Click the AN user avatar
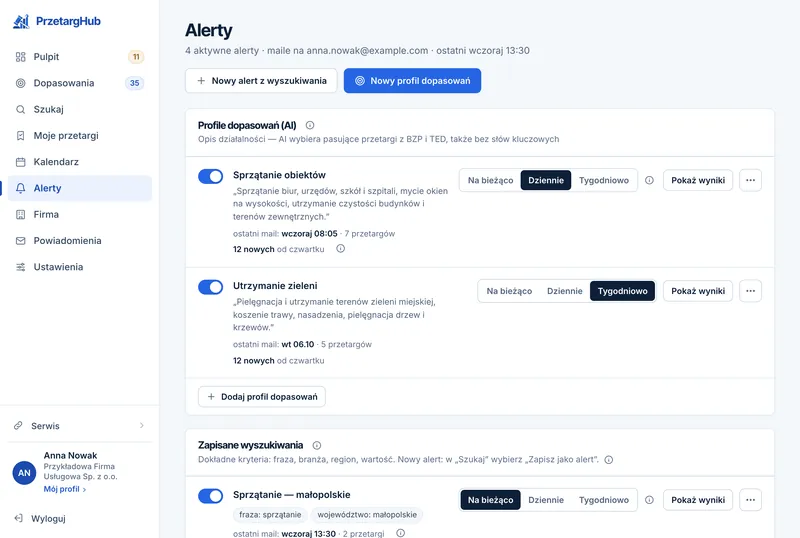Screen dimensions: 800x538 click(x=24, y=473)
